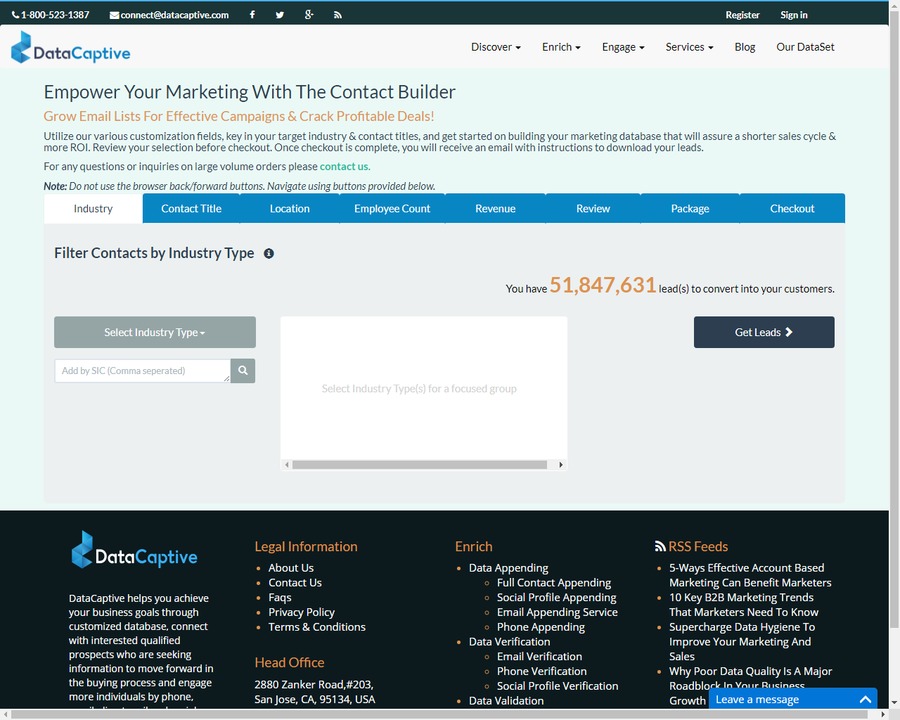Screen dimensions: 900x720
Task: Click the Add by SIC input field
Action: point(142,371)
